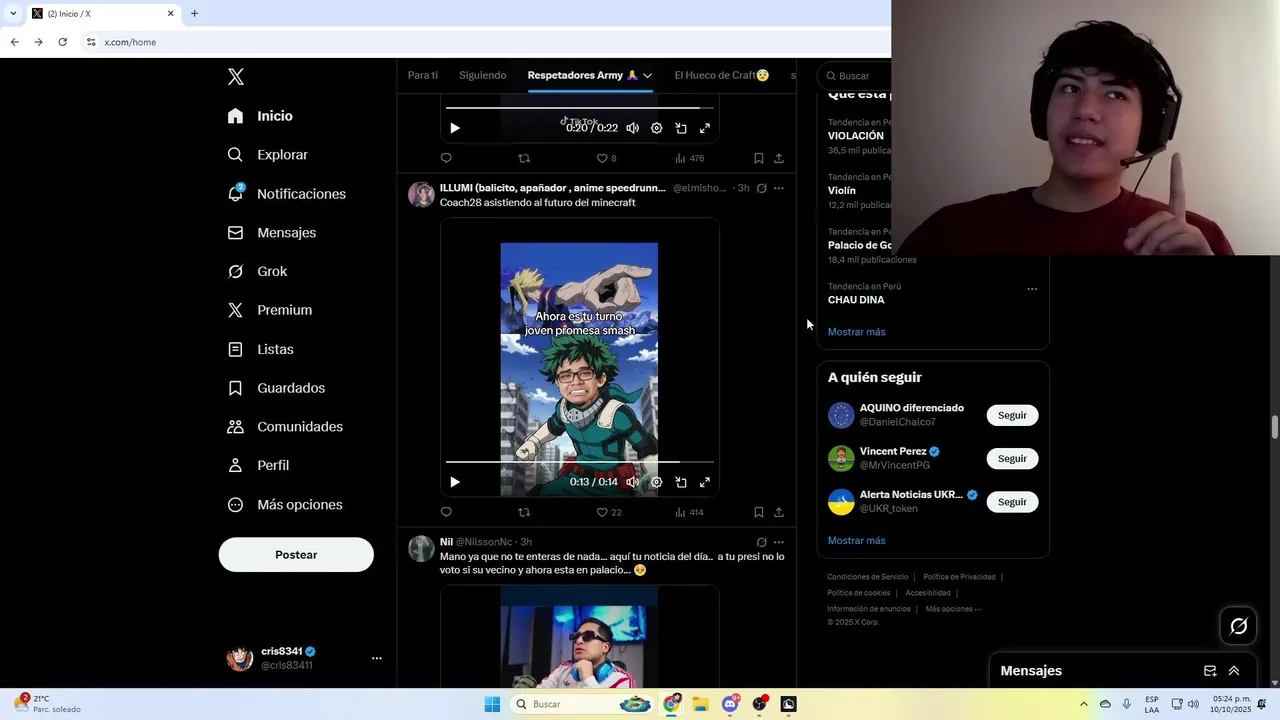Open floating Grok button
Screen dimensions: 1280x720
tap(1239, 626)
